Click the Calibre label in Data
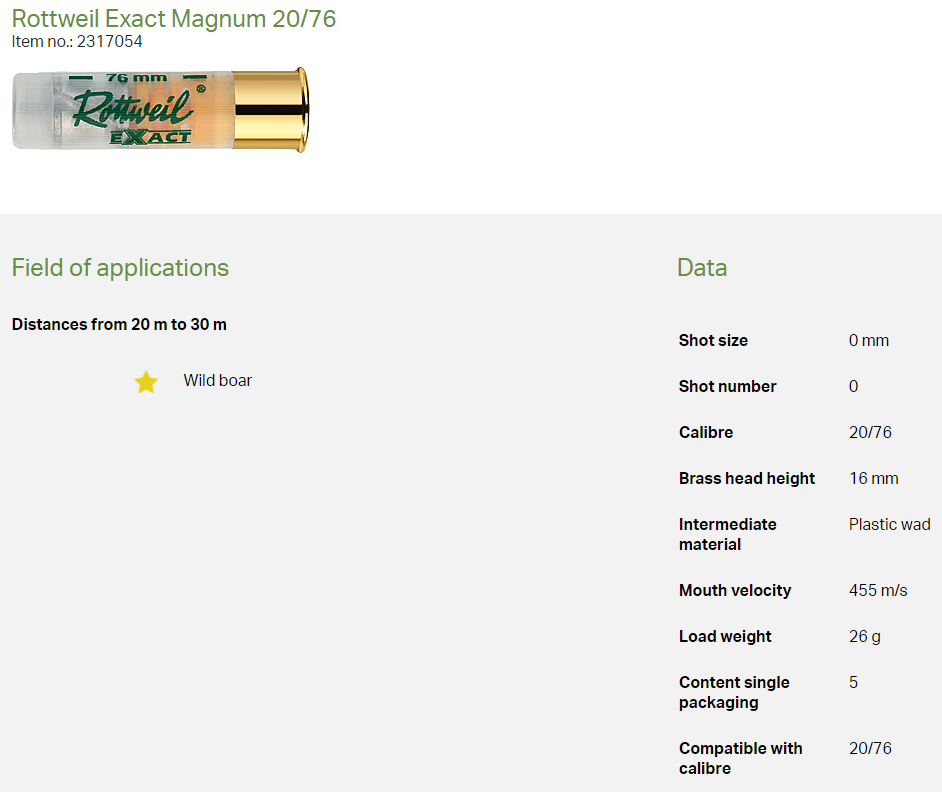Image resolution: width=942 pixels, height=792 pixels. 705,432
